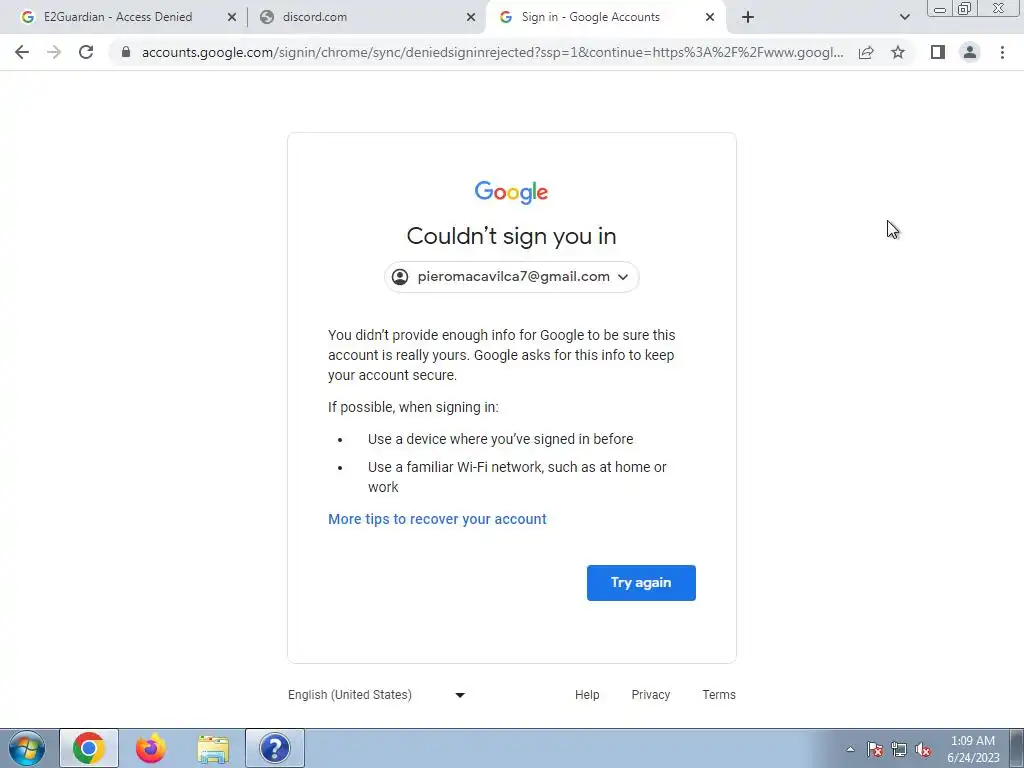Click the muted volume tray icon
Viewport: 1024px width, 768px height.
923,749
